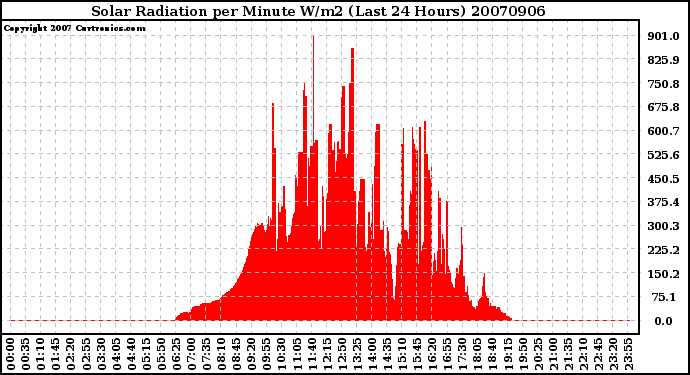The height and width of the screenshot is (375, 690).
Task: Click the 825.9 y-axis label
Action: (x=663, y=60)
